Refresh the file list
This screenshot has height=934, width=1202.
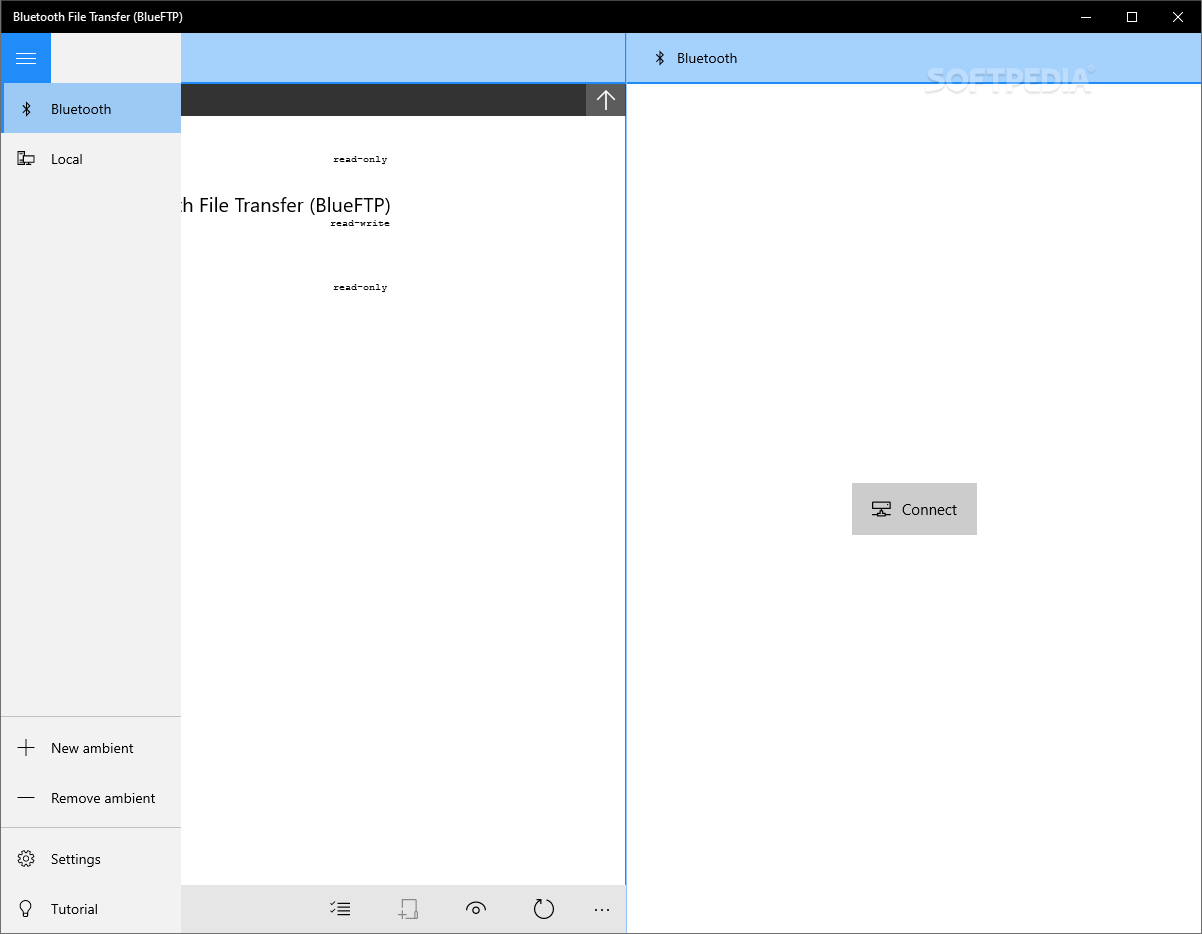pyautogui.click(x=543, y=909)
